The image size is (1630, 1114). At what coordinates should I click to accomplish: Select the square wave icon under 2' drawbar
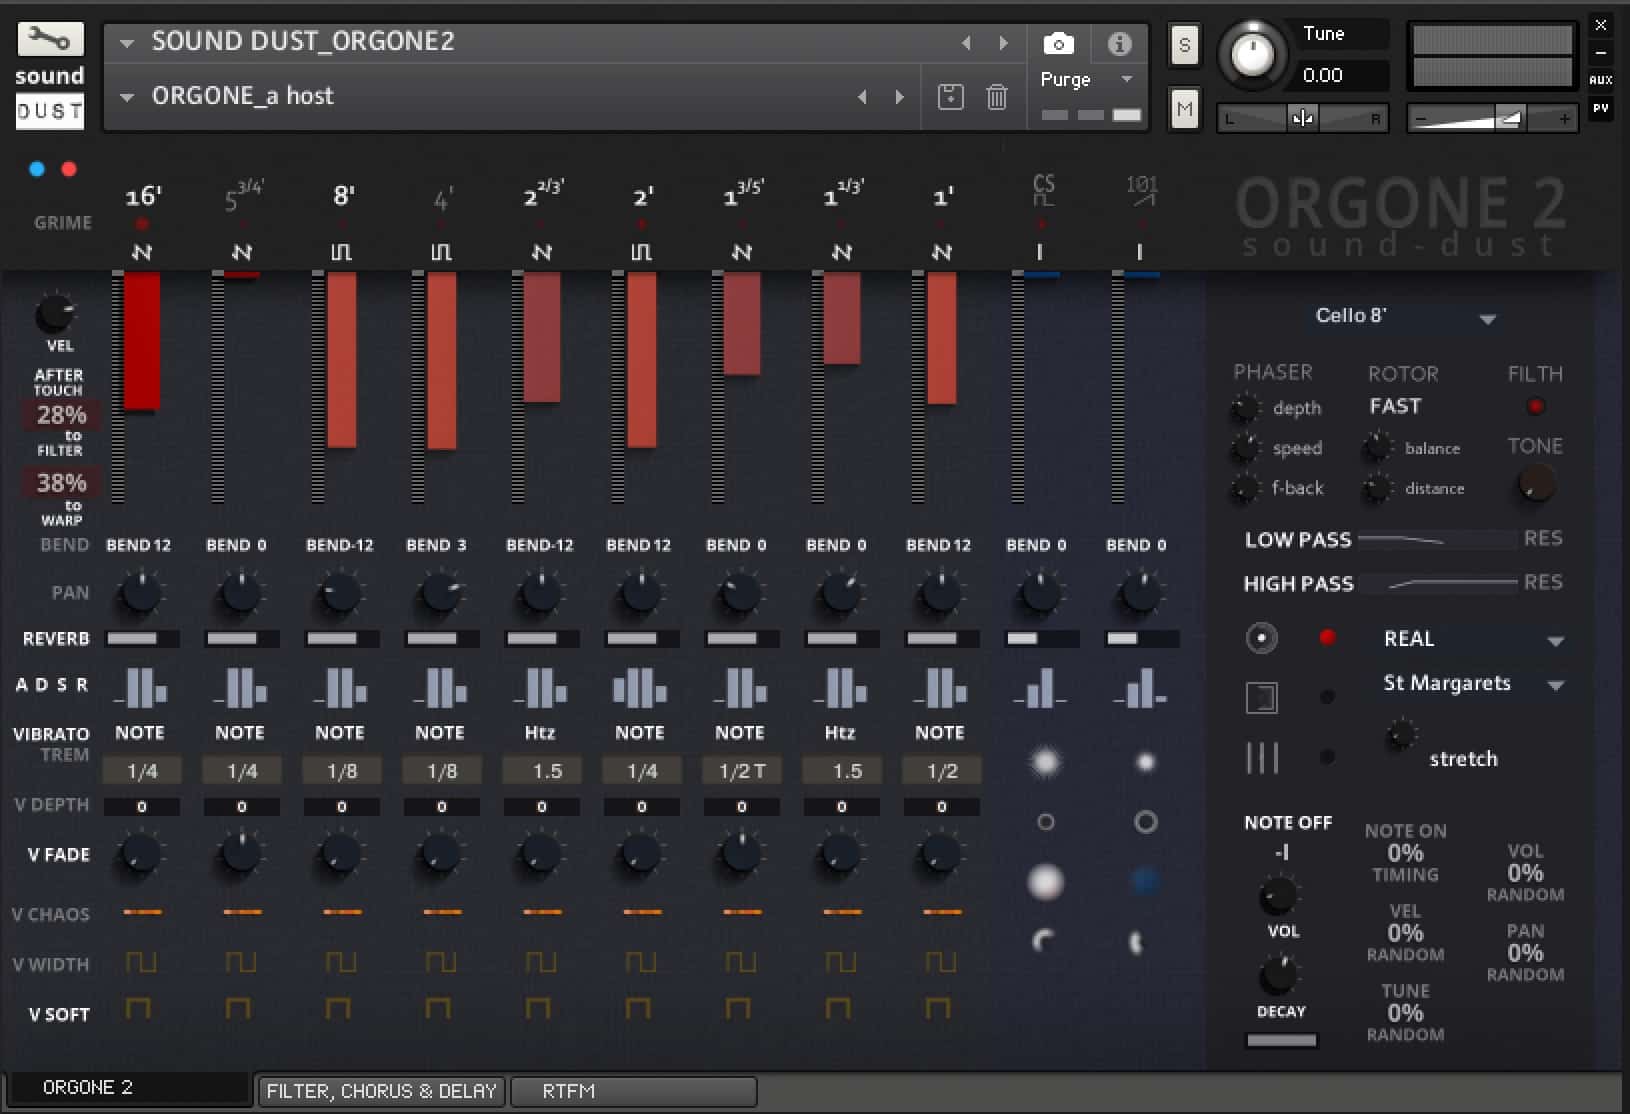(642, 252)
